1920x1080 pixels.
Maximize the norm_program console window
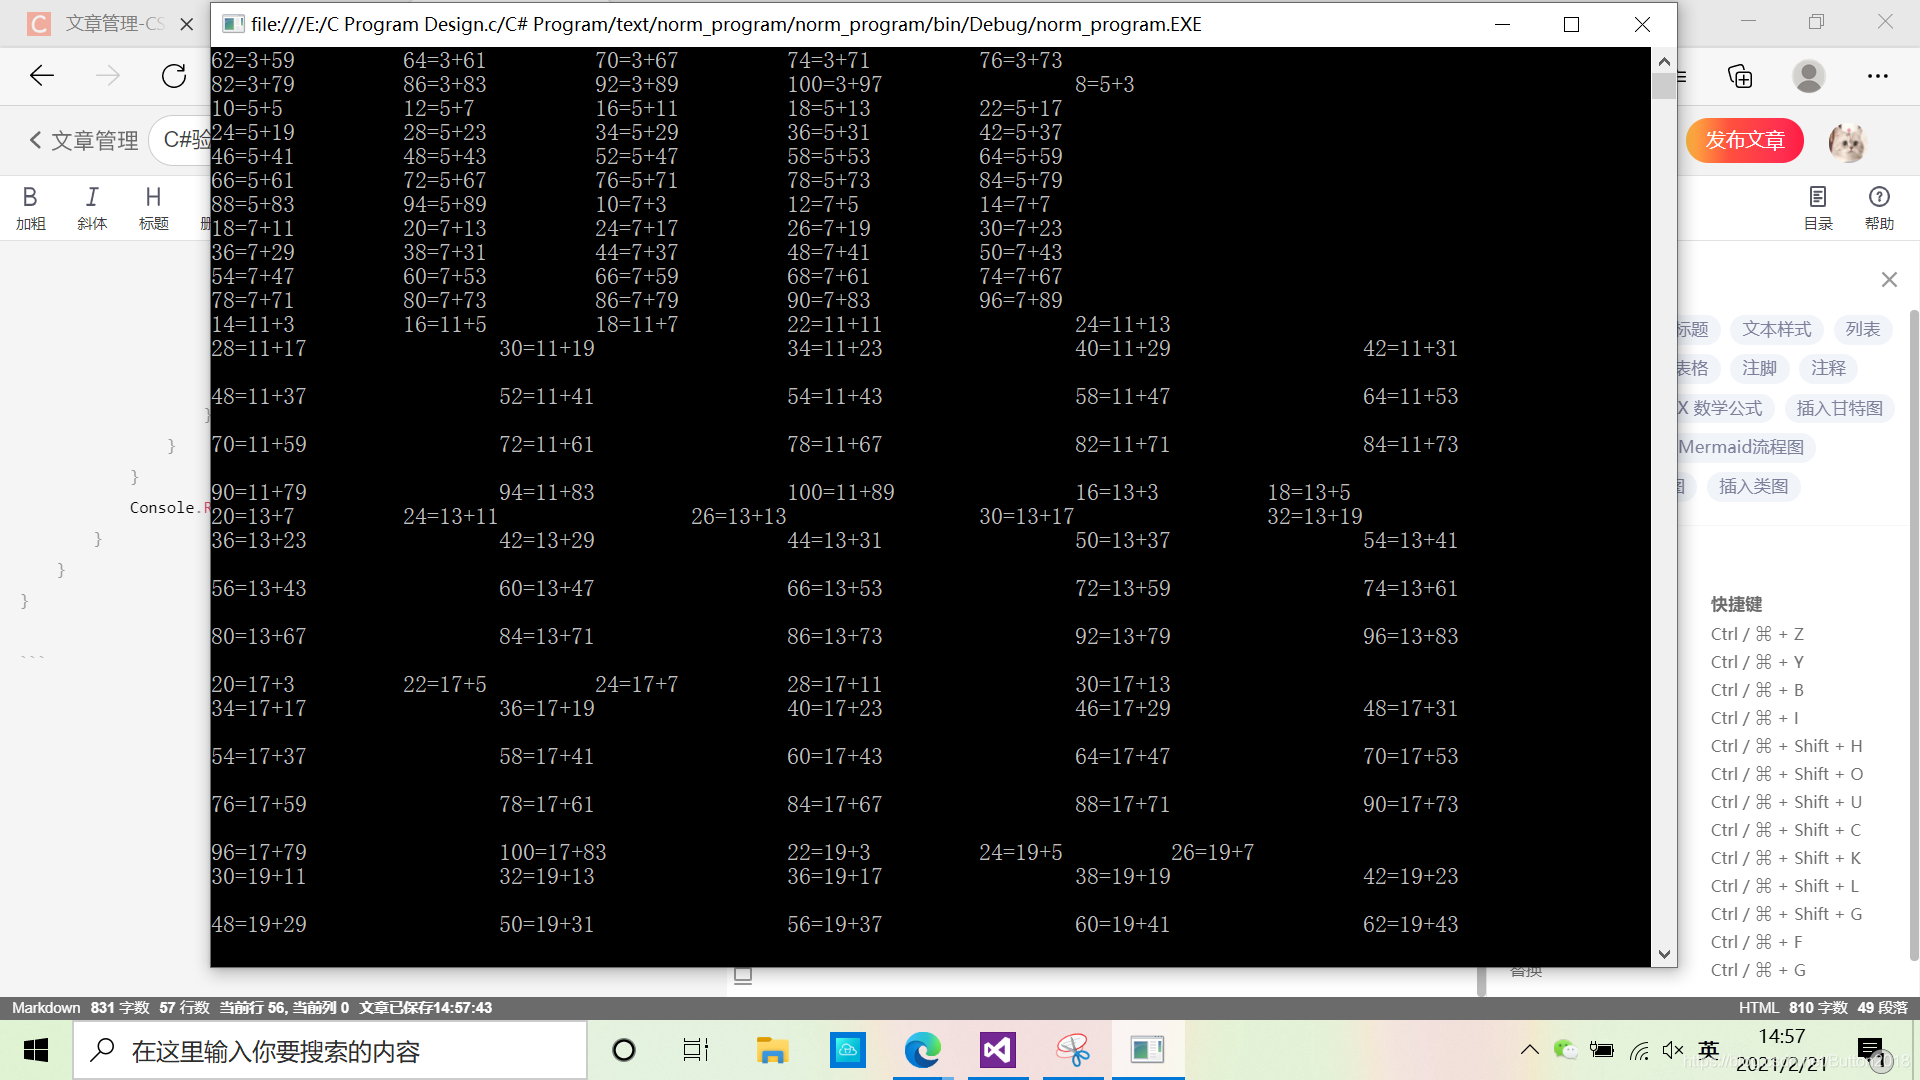tap(1571, 24)
